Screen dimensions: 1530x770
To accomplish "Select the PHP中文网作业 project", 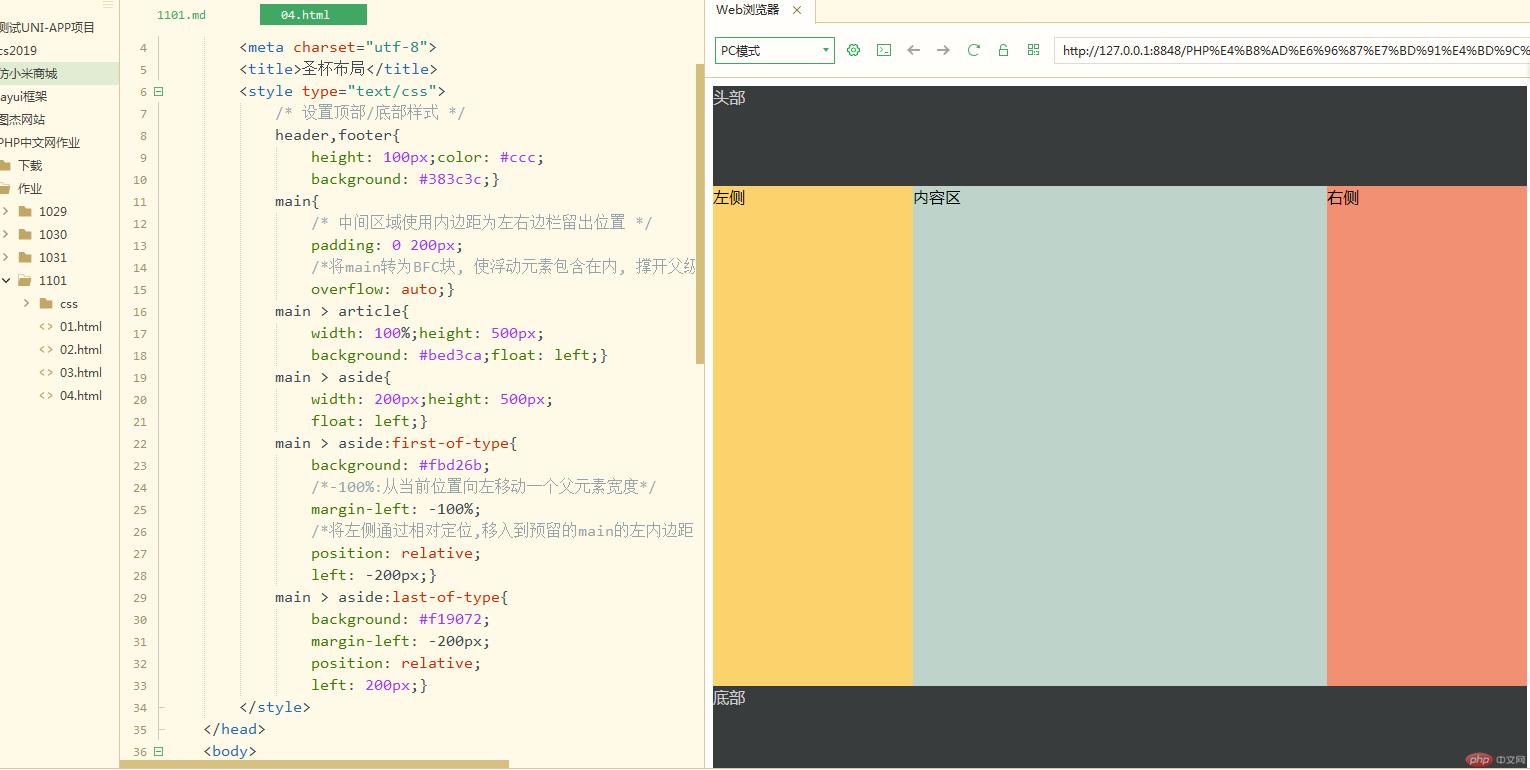I will click(40, 143).
